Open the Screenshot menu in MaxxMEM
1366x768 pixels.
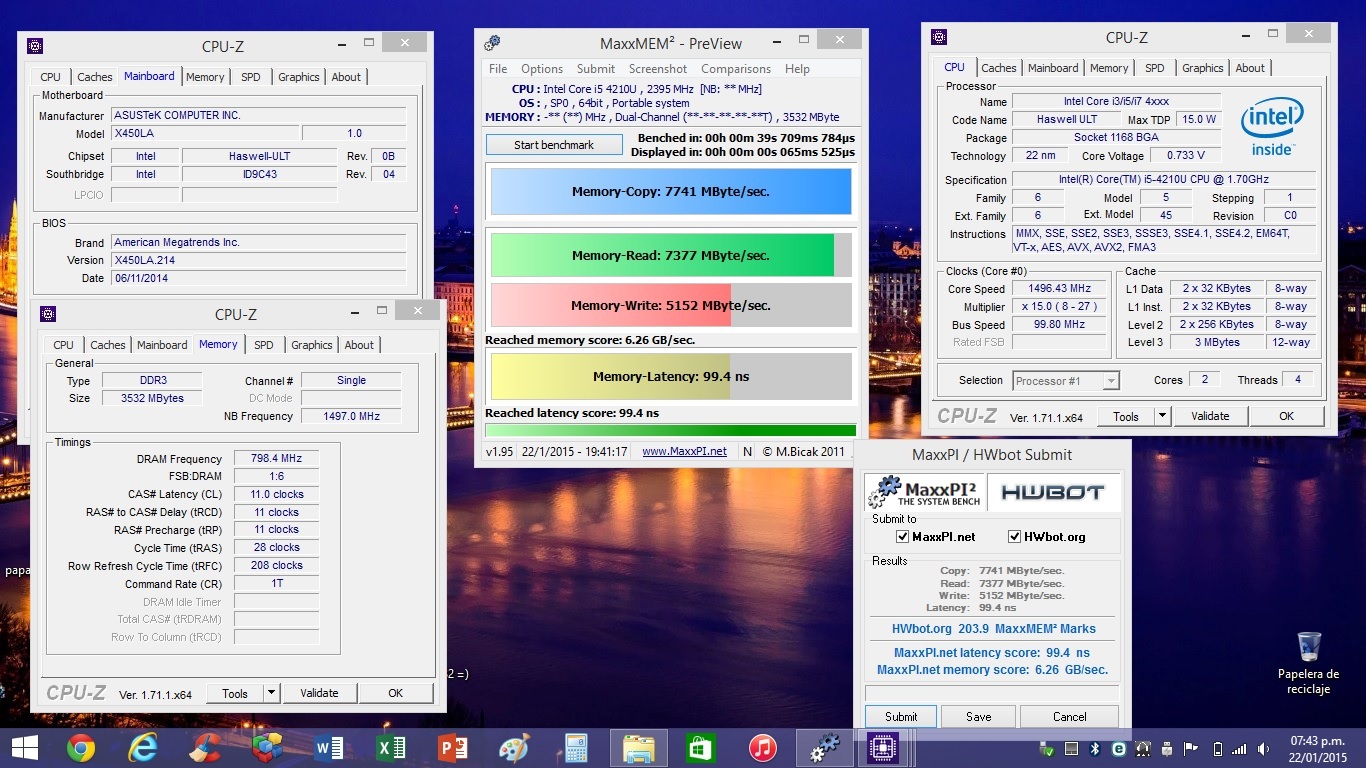(658, 69)
